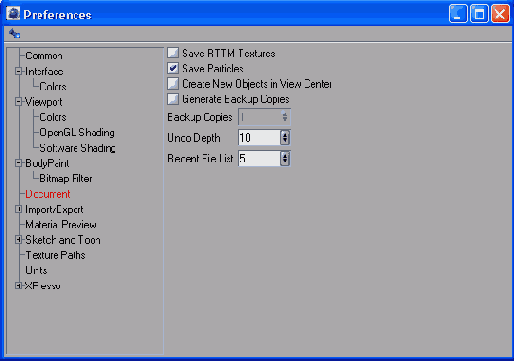Open the Texture Paths category
This screenshot has width=514, height=361.
[55, 255]
